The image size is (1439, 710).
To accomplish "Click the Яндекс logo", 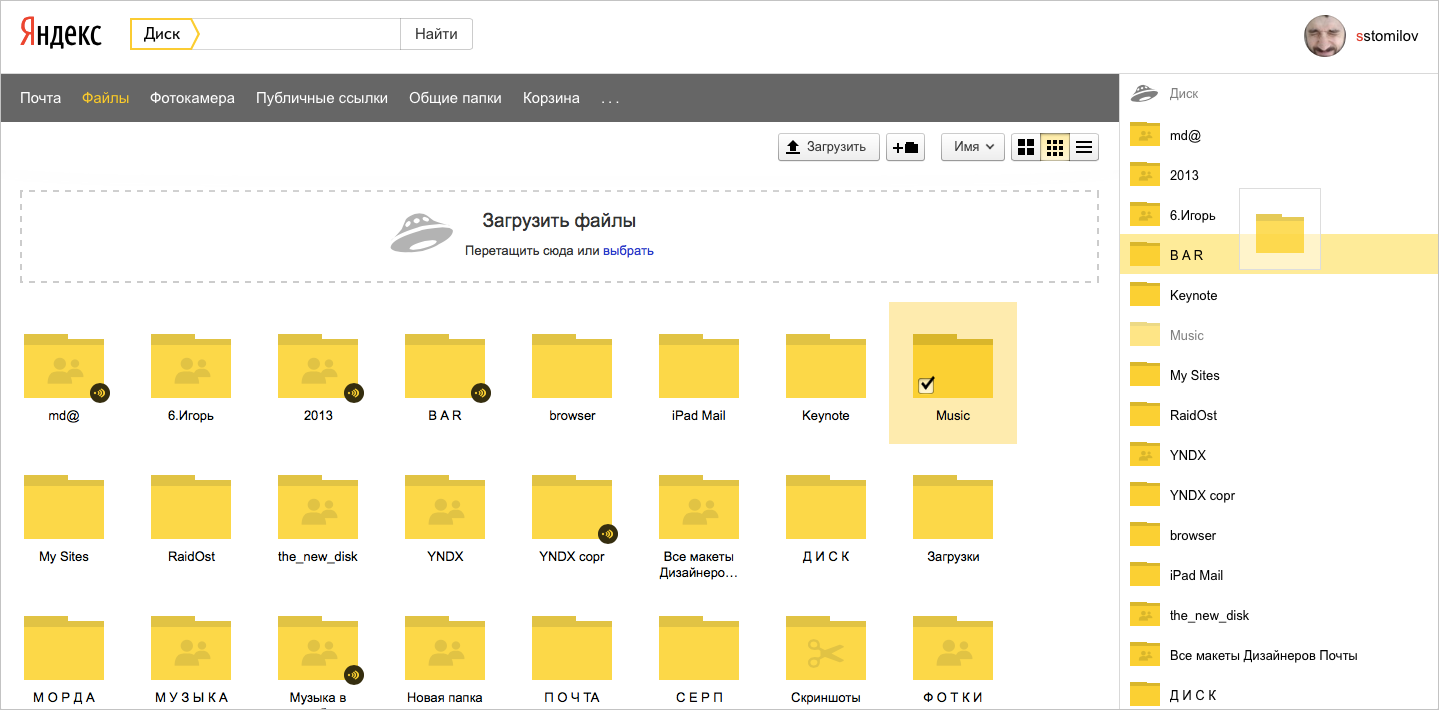I will click(61, 34).
